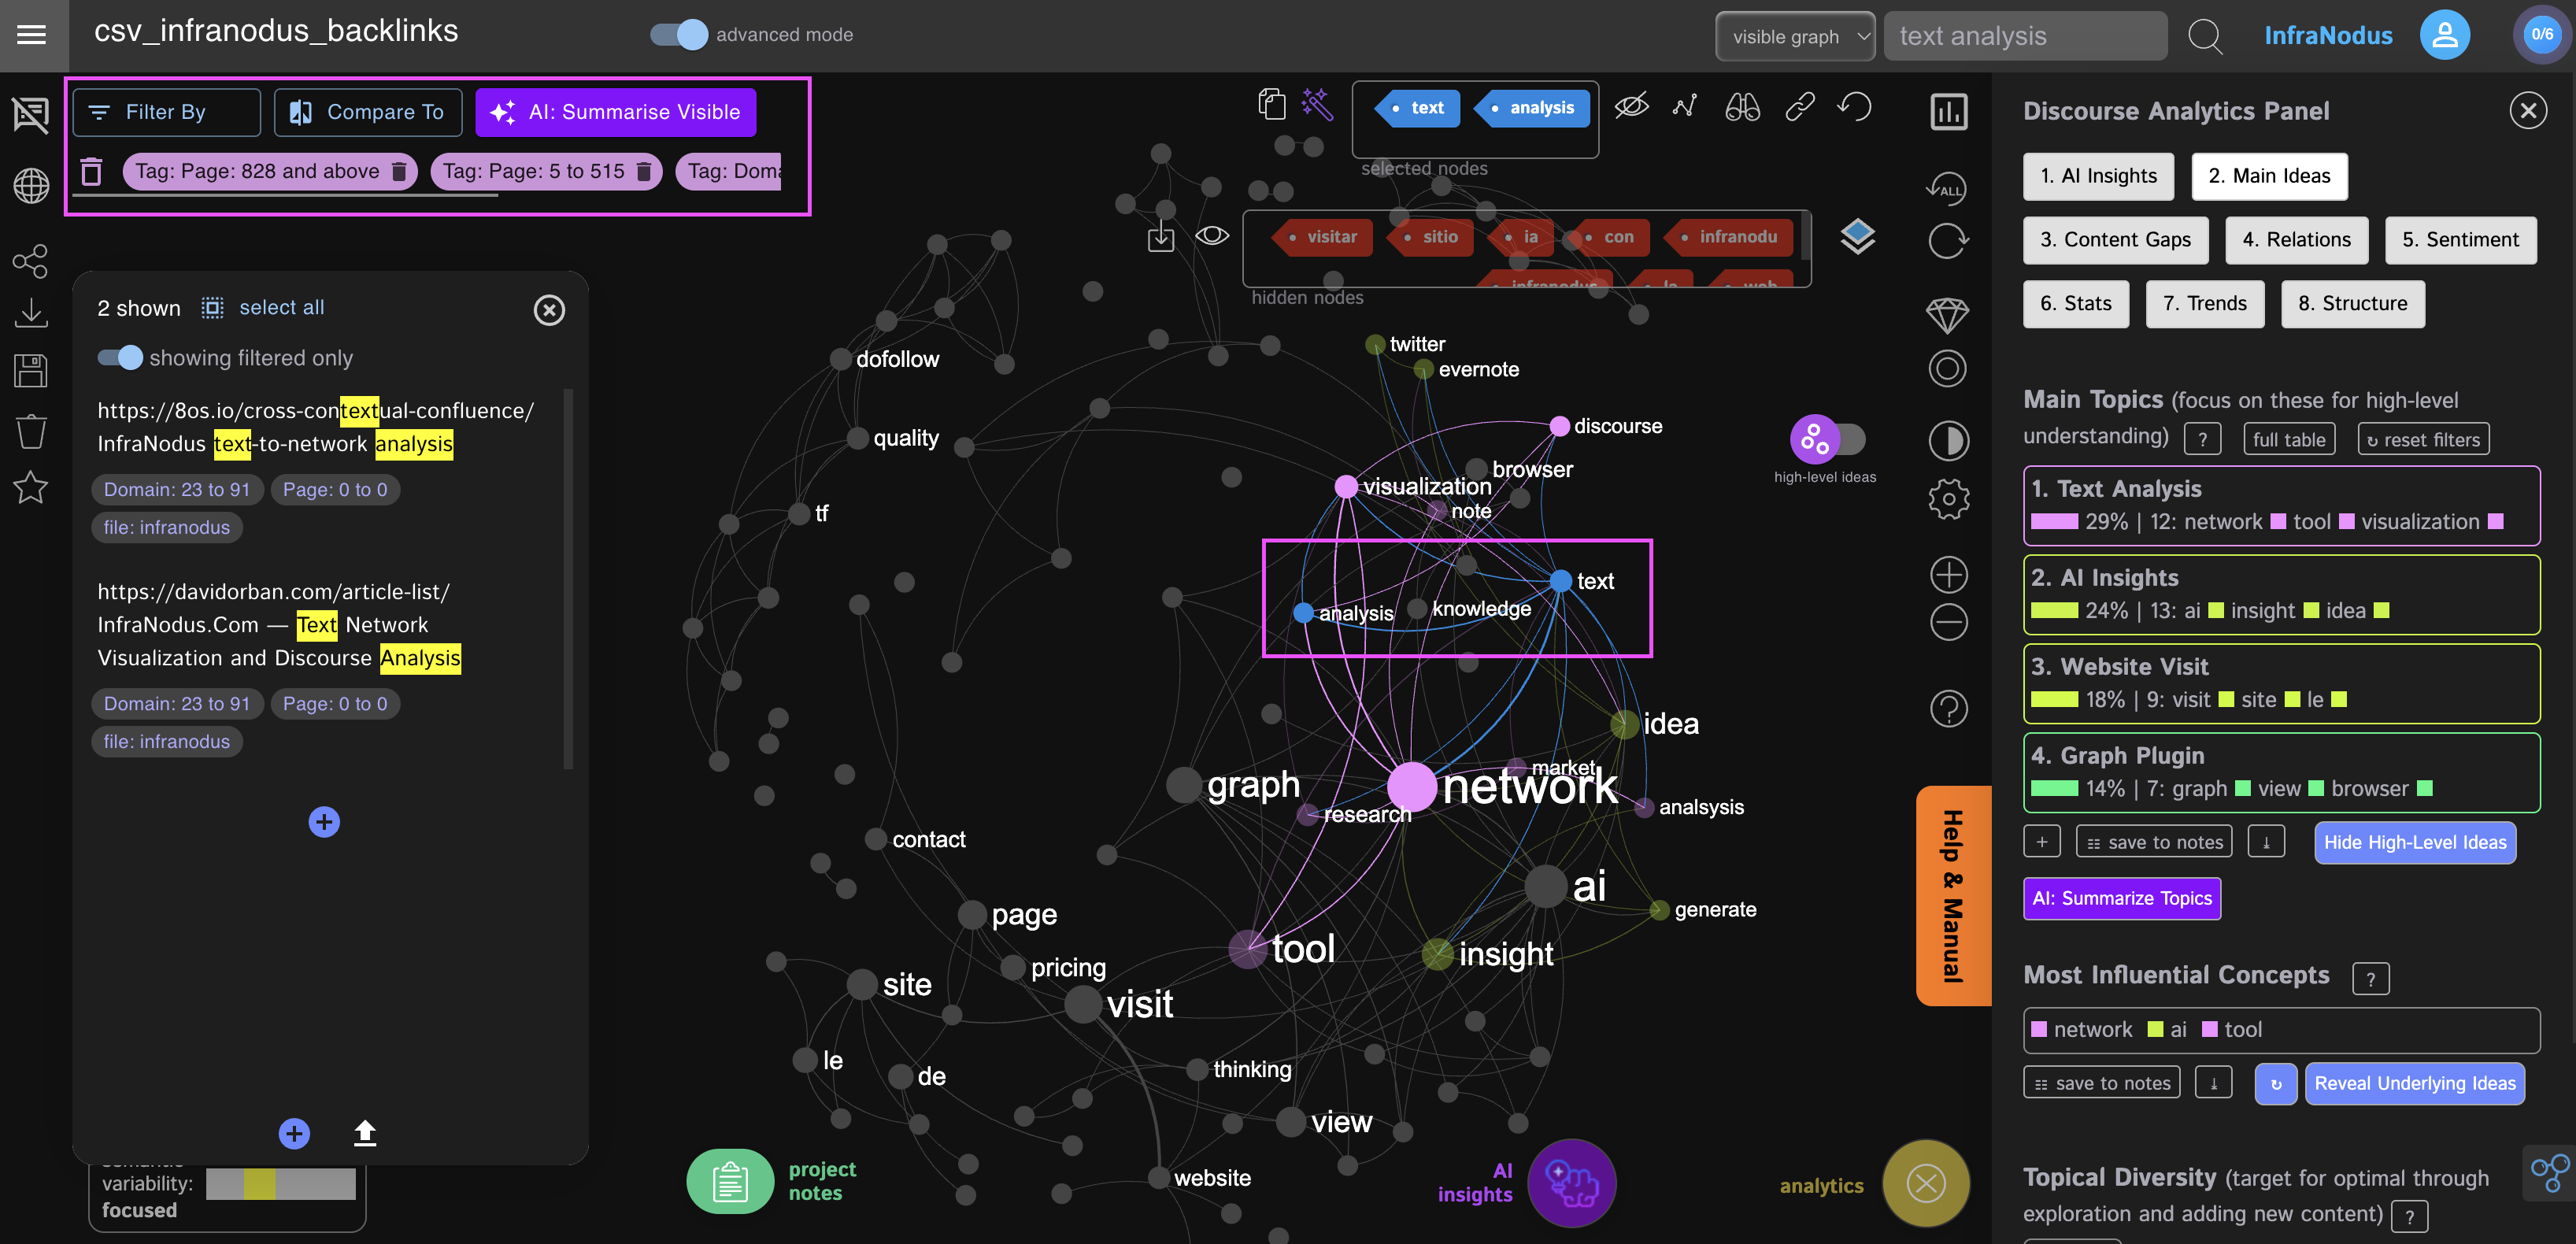This screenshot has width=2576, height=1244.
Task: Close the filtered statements panel
Action: tap(549, 309)
